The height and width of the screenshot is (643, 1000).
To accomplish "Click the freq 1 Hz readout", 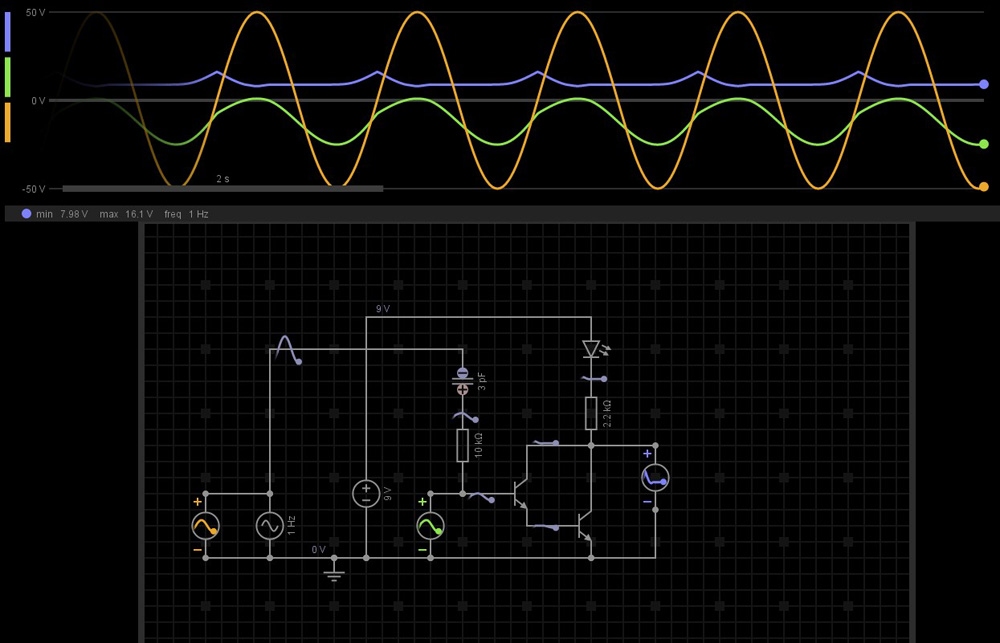I will 186,214.
